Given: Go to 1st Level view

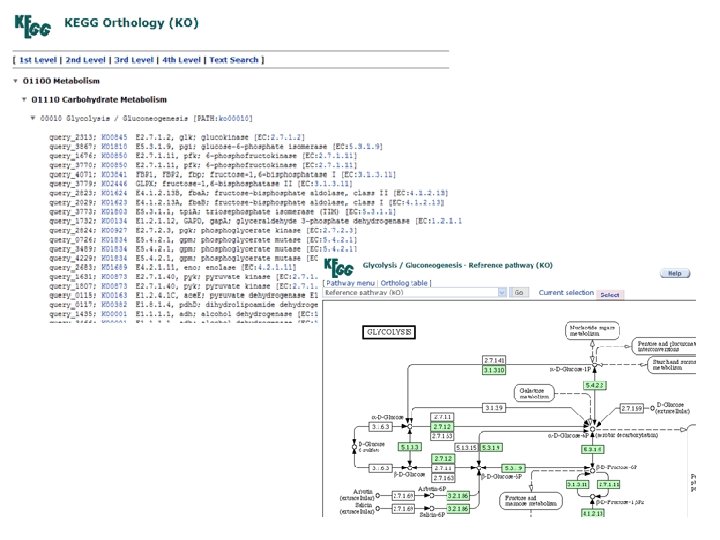Looking at the screenshot, I should [38, 60].
